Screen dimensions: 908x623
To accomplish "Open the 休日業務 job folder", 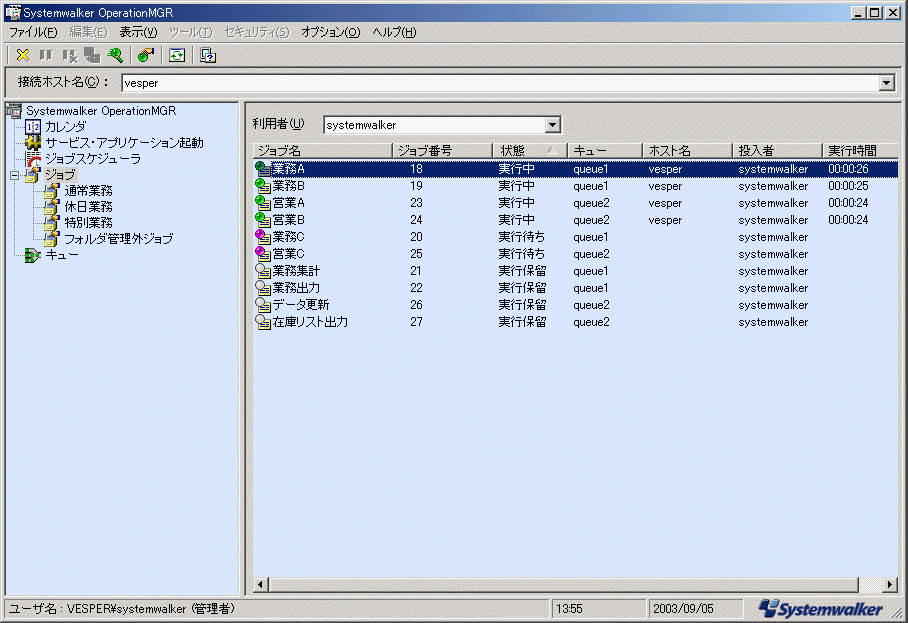I will click(x=88, y=207).
